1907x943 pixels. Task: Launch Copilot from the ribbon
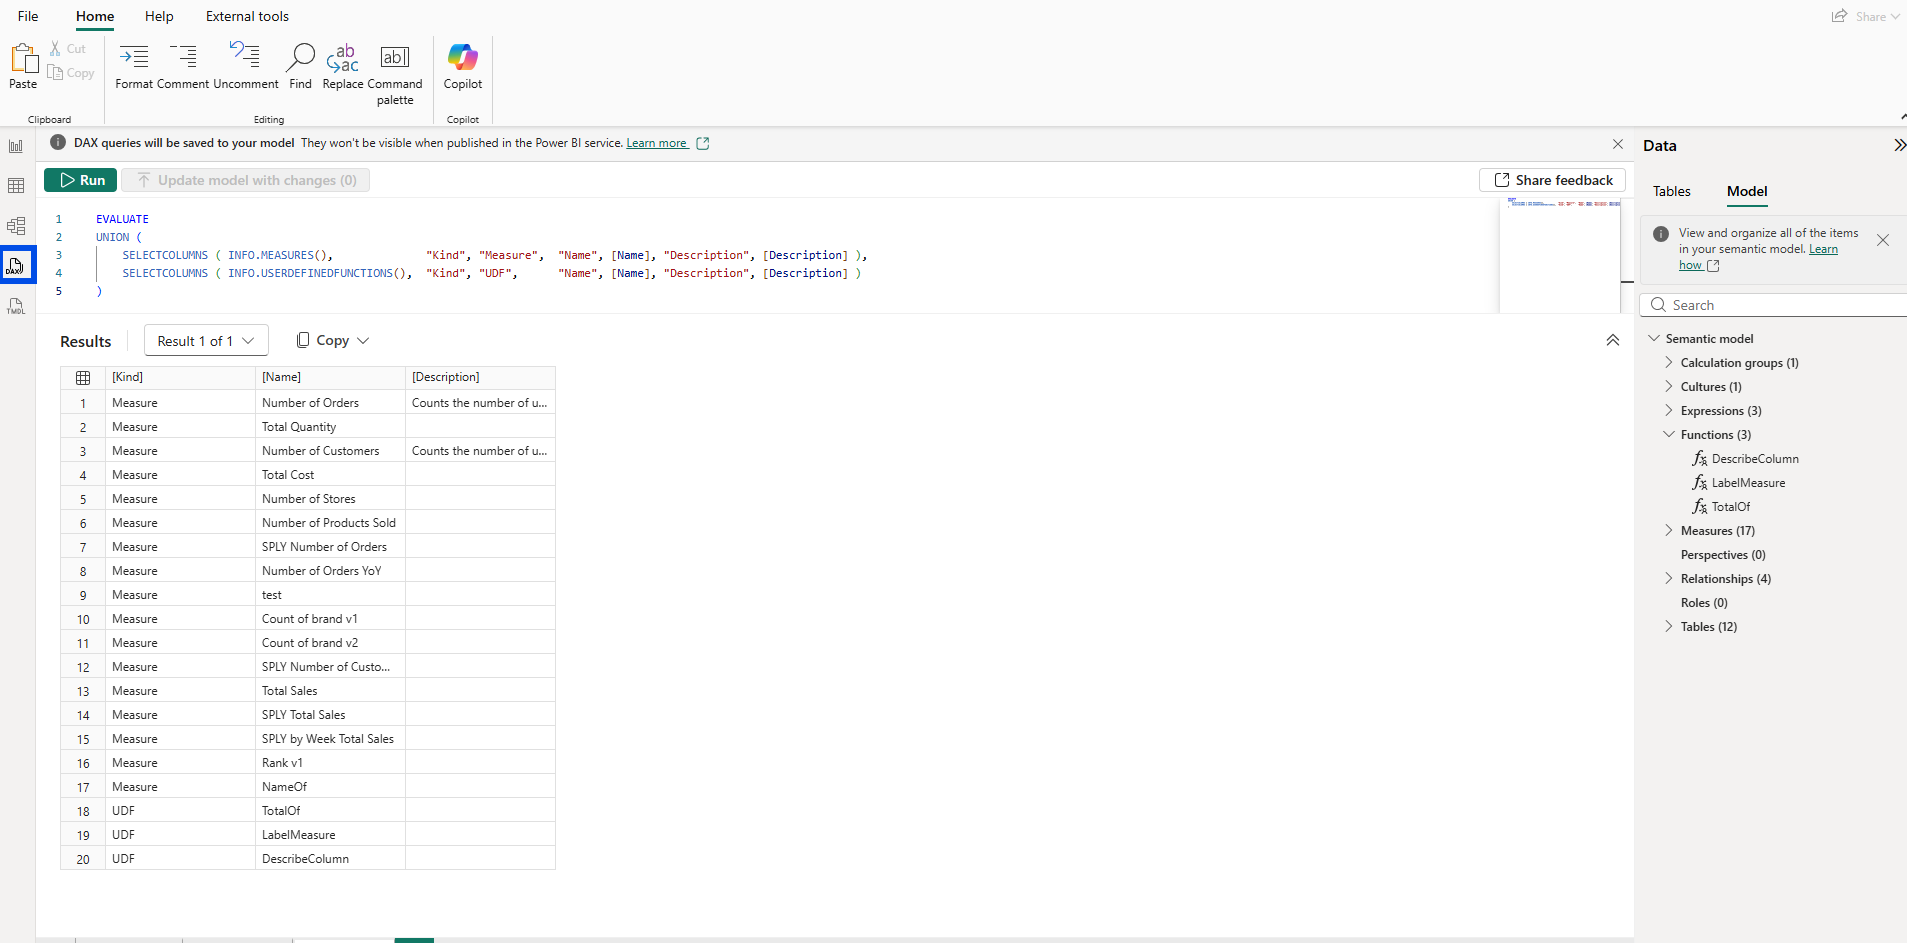463,57
